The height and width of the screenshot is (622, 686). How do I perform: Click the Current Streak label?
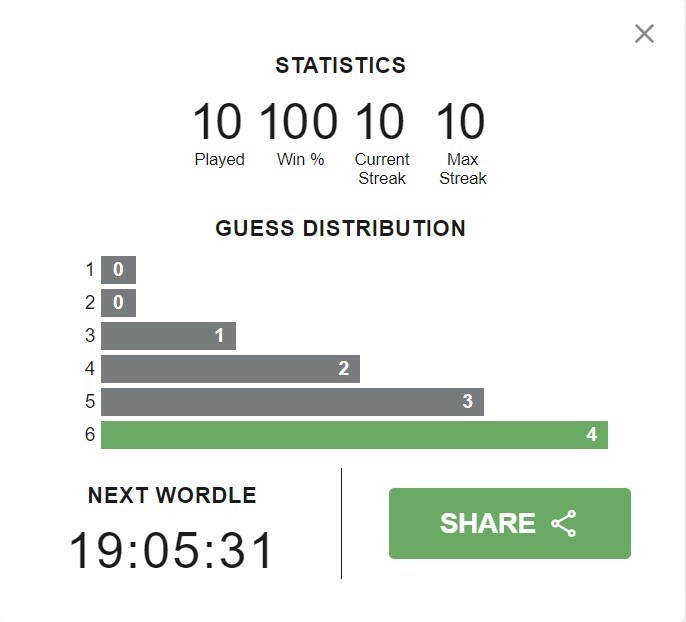pos(382,169)
